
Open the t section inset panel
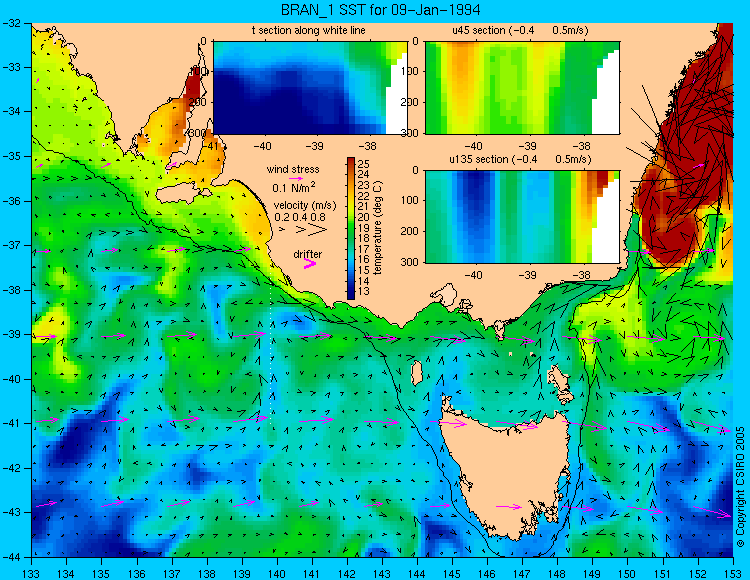310,88
